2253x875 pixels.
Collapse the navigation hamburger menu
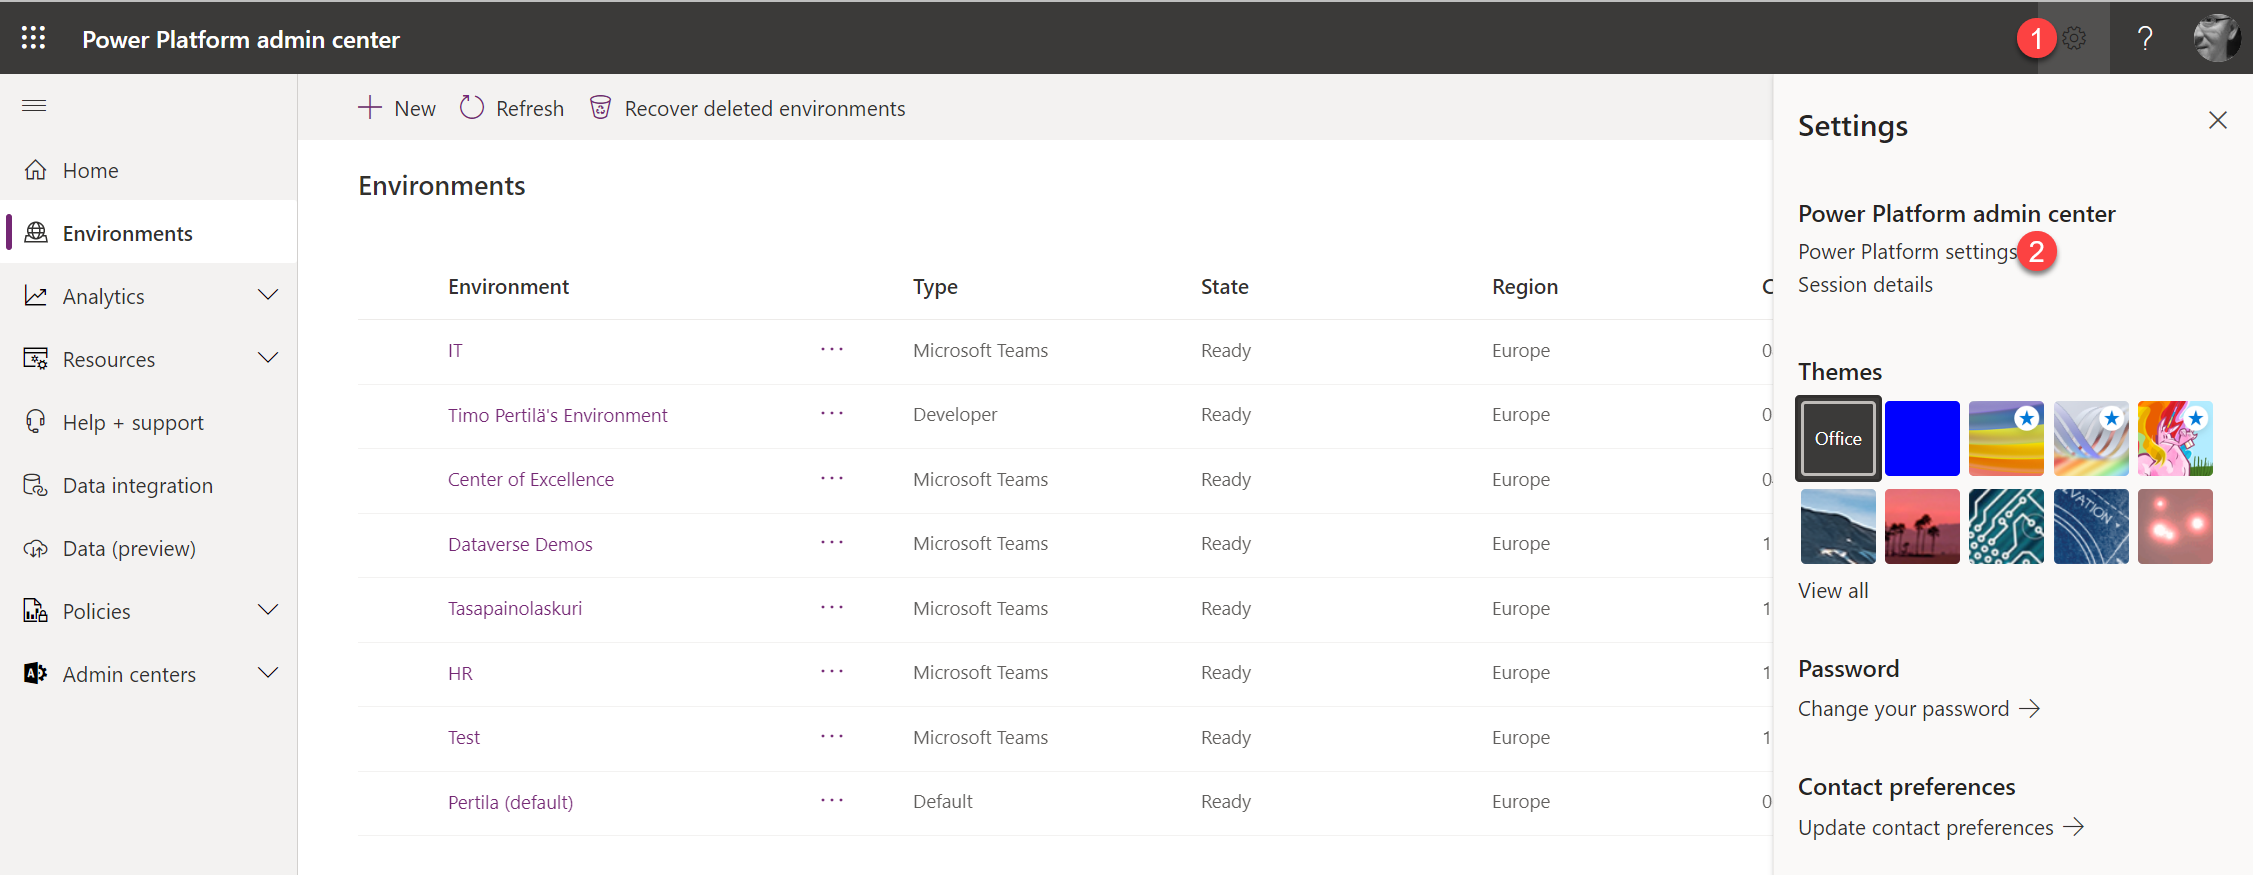pos(34,105)
